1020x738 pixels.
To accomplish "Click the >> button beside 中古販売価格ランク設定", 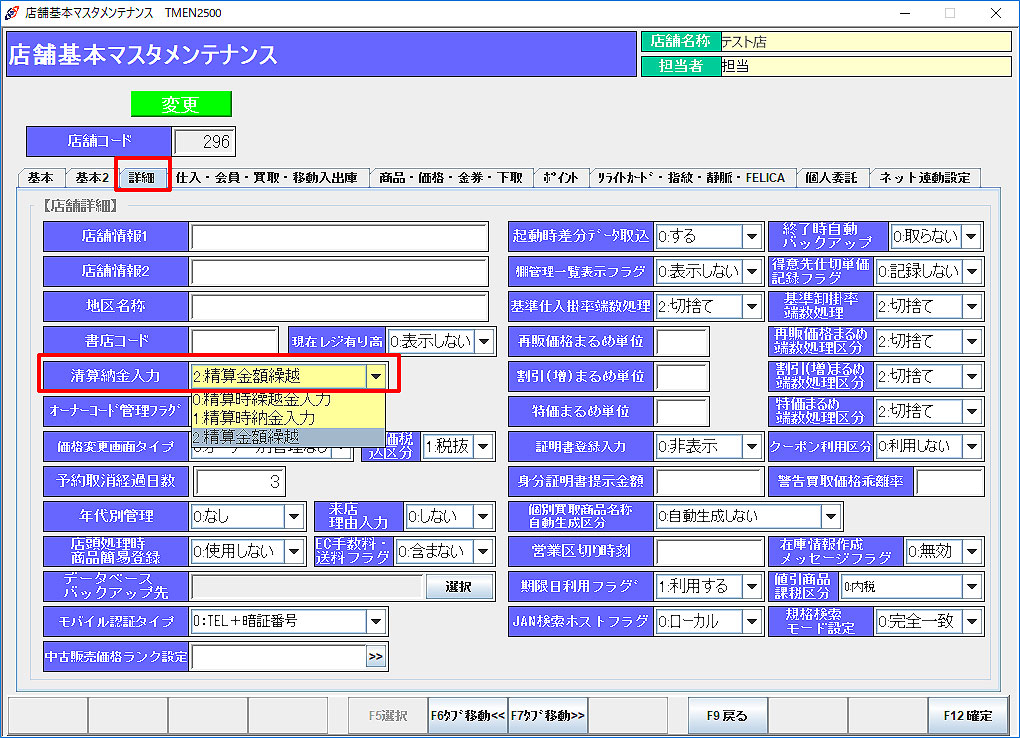I will (375, 657).
